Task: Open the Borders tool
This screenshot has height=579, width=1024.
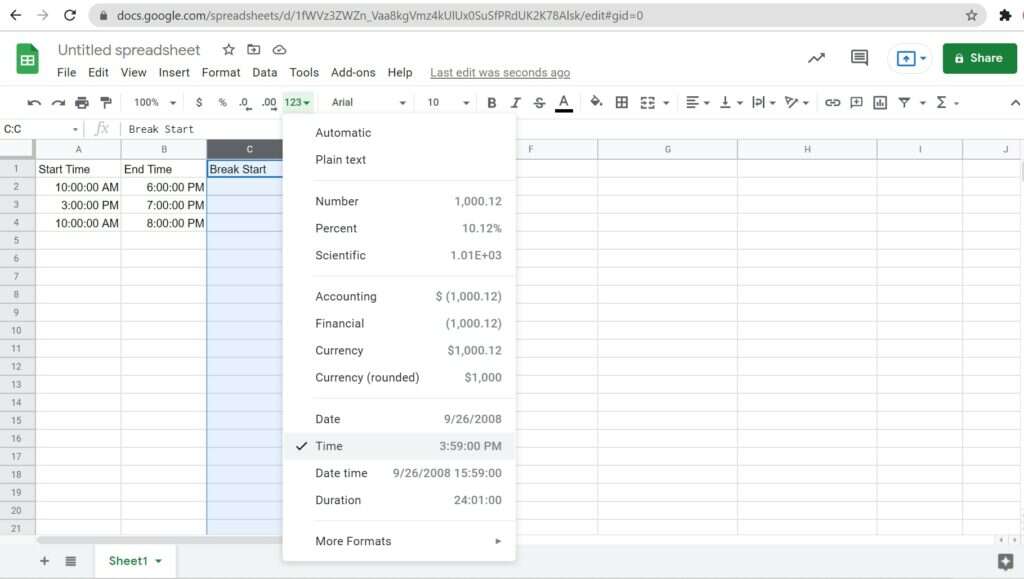Action: pyautogui.click(x=622, y=102)
